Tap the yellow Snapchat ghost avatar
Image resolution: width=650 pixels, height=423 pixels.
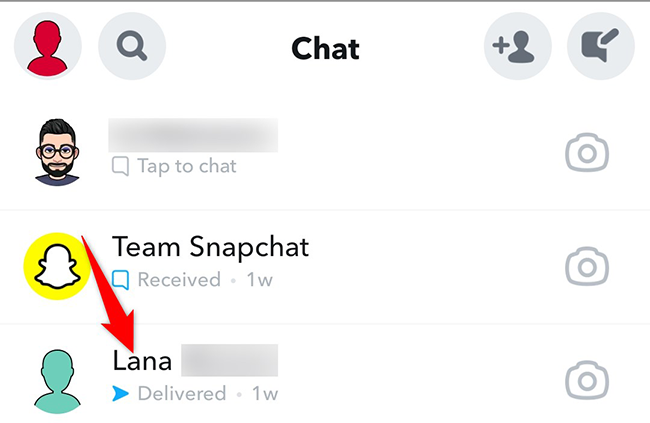pyautogui.click(x=57, y=266)
